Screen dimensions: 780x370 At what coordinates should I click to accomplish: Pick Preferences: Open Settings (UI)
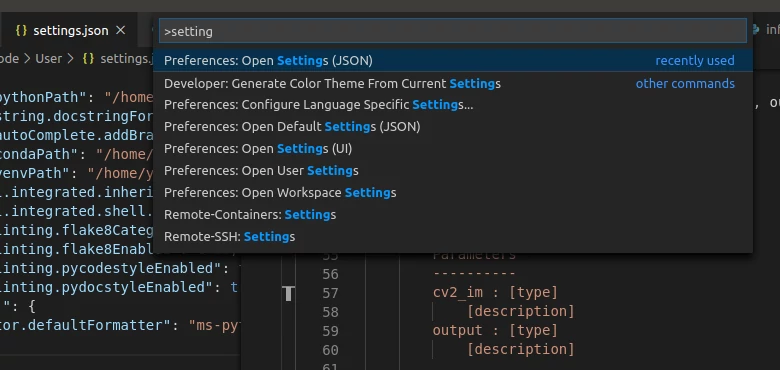point(453,149)
